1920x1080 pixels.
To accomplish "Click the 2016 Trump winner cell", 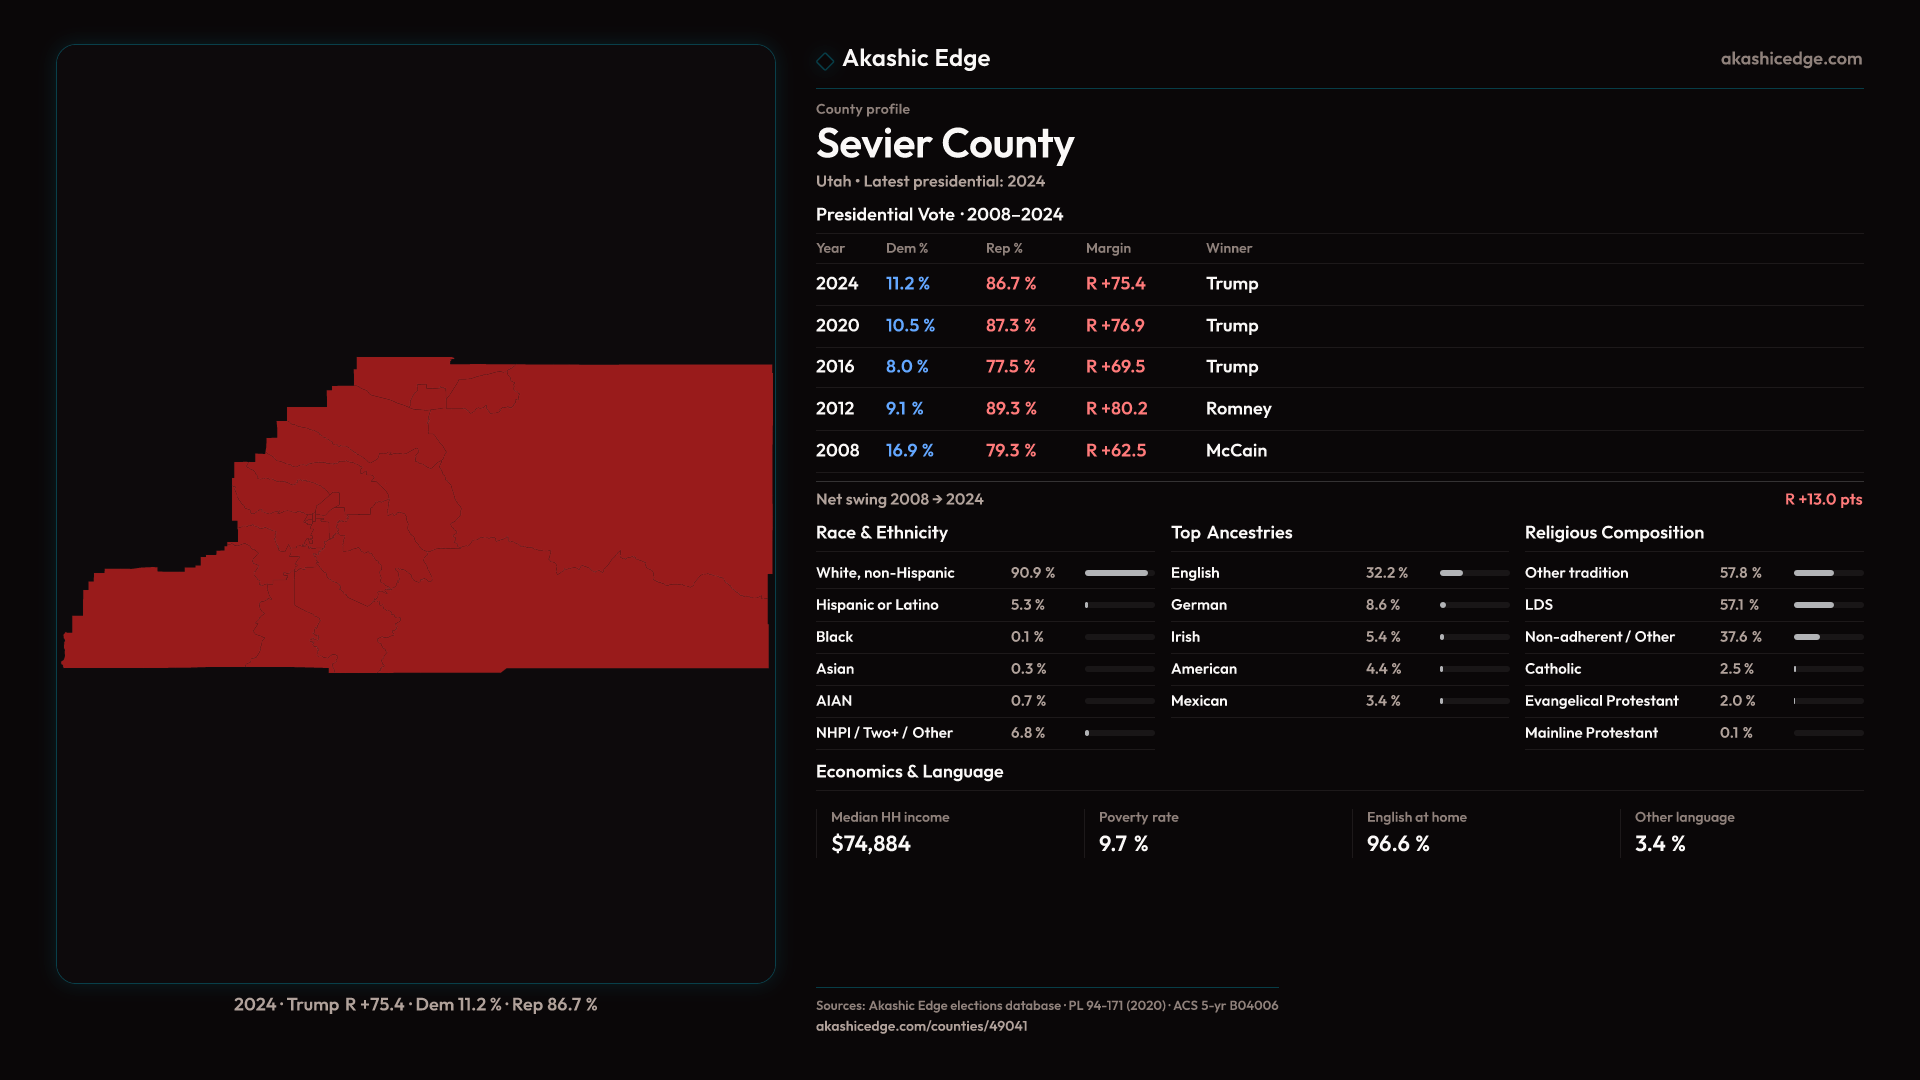I will pyautogui.click(x=1231, y=367).
